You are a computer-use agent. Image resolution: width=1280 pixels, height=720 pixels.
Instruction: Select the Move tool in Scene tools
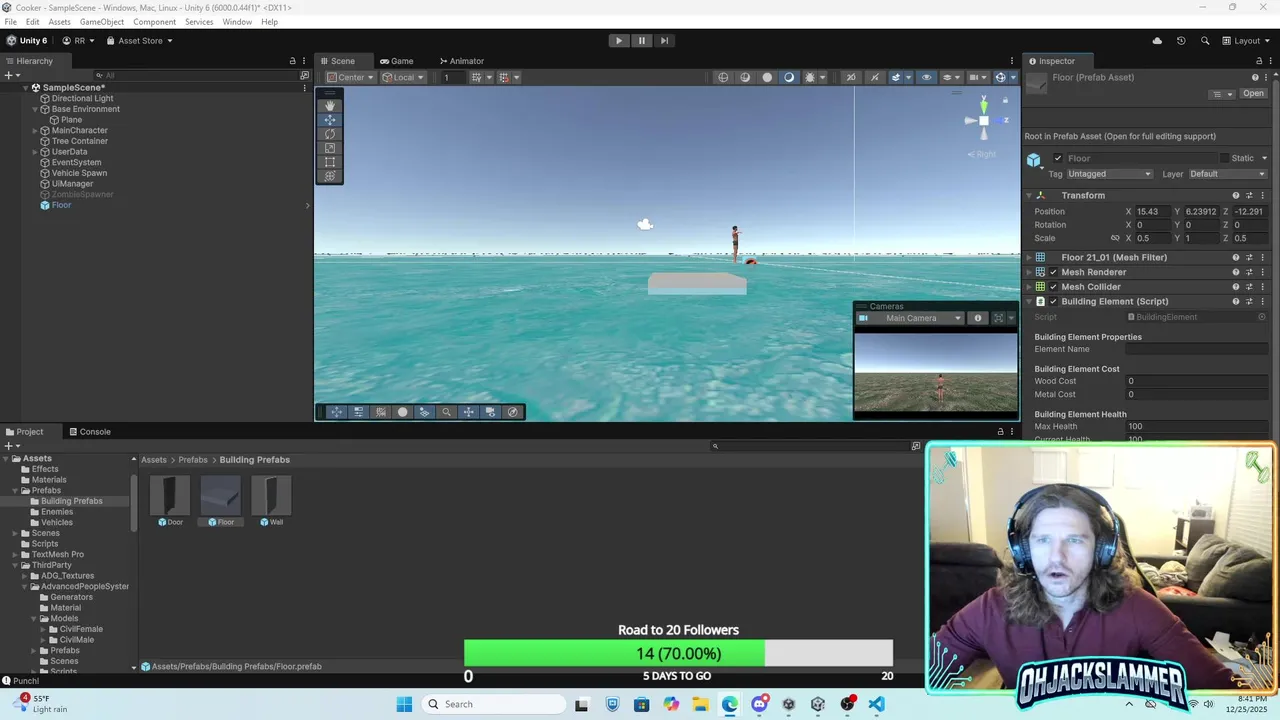click(x=330, y=120)
